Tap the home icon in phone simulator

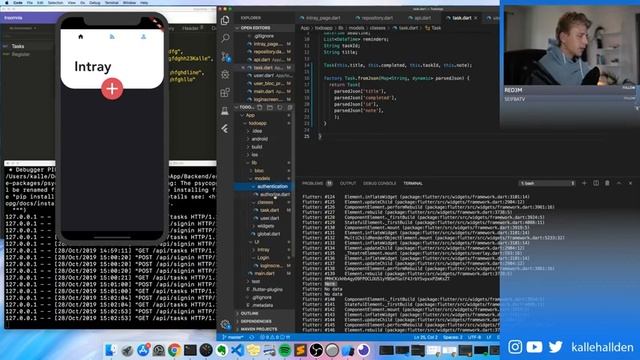pos(80,37)
